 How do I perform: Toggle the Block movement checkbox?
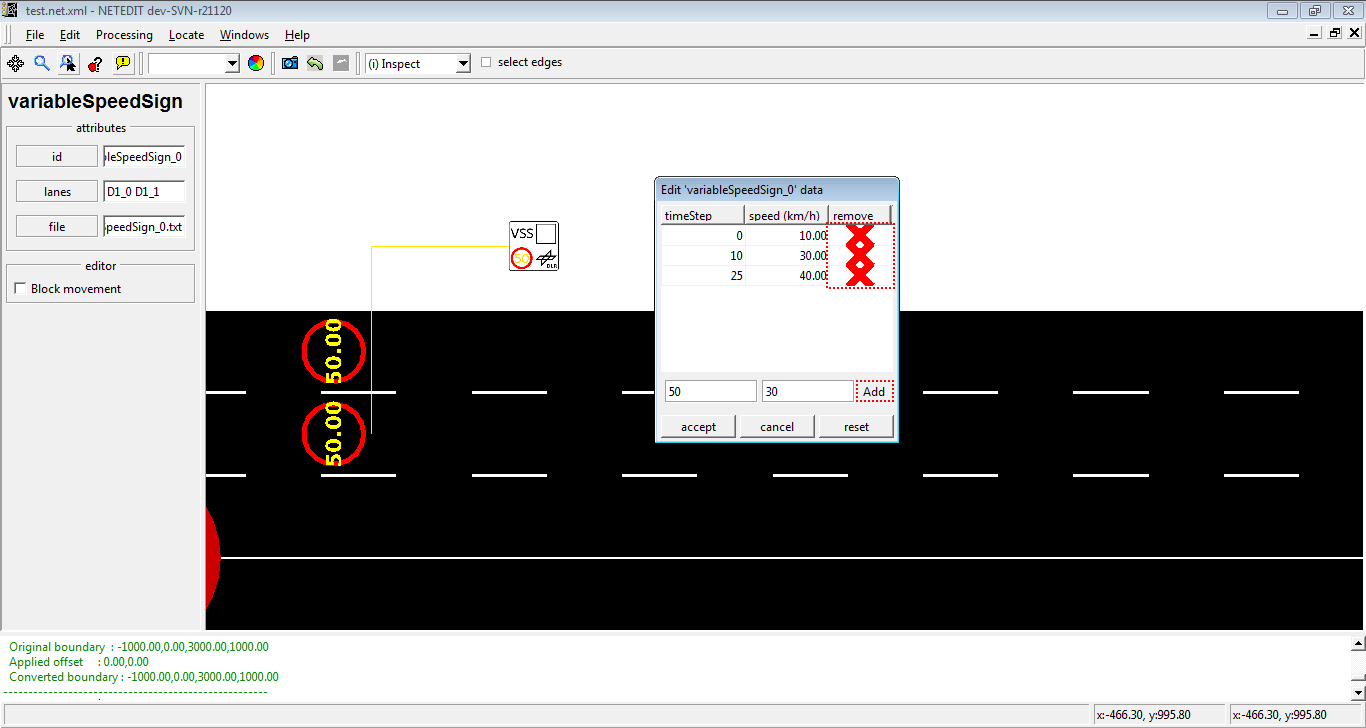click(x=20, y=289)
